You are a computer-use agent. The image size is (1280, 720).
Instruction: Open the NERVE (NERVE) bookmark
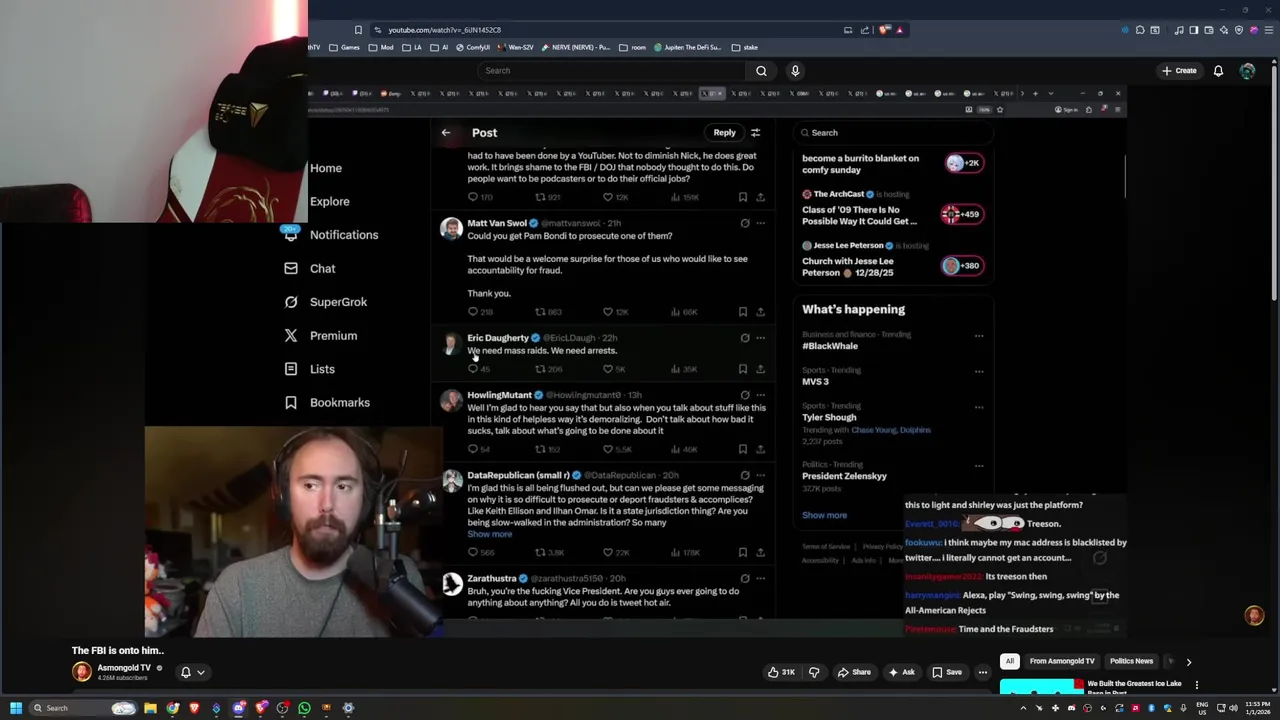coord(575,47)
